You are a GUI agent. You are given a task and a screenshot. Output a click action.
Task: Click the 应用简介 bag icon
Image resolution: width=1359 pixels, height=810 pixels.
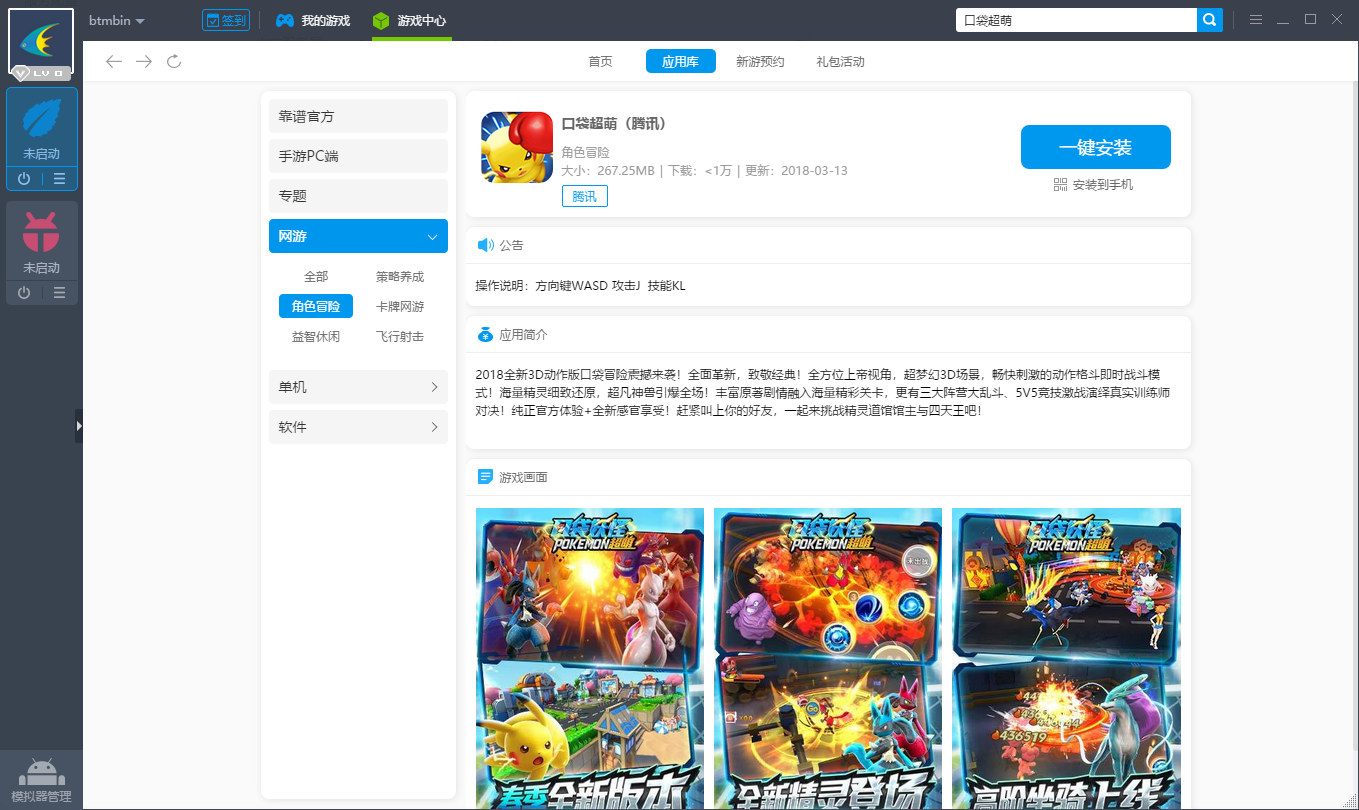pyautogui.click(x=486, y=334)
